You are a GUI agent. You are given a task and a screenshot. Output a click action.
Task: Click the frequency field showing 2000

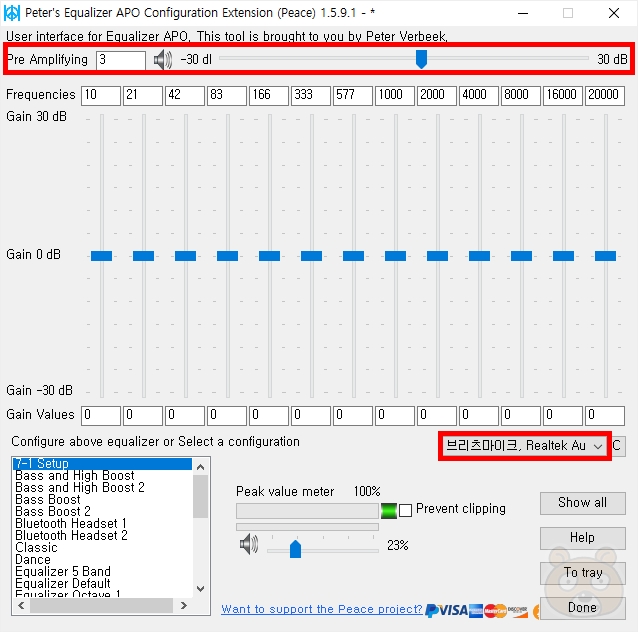[437, 96]
